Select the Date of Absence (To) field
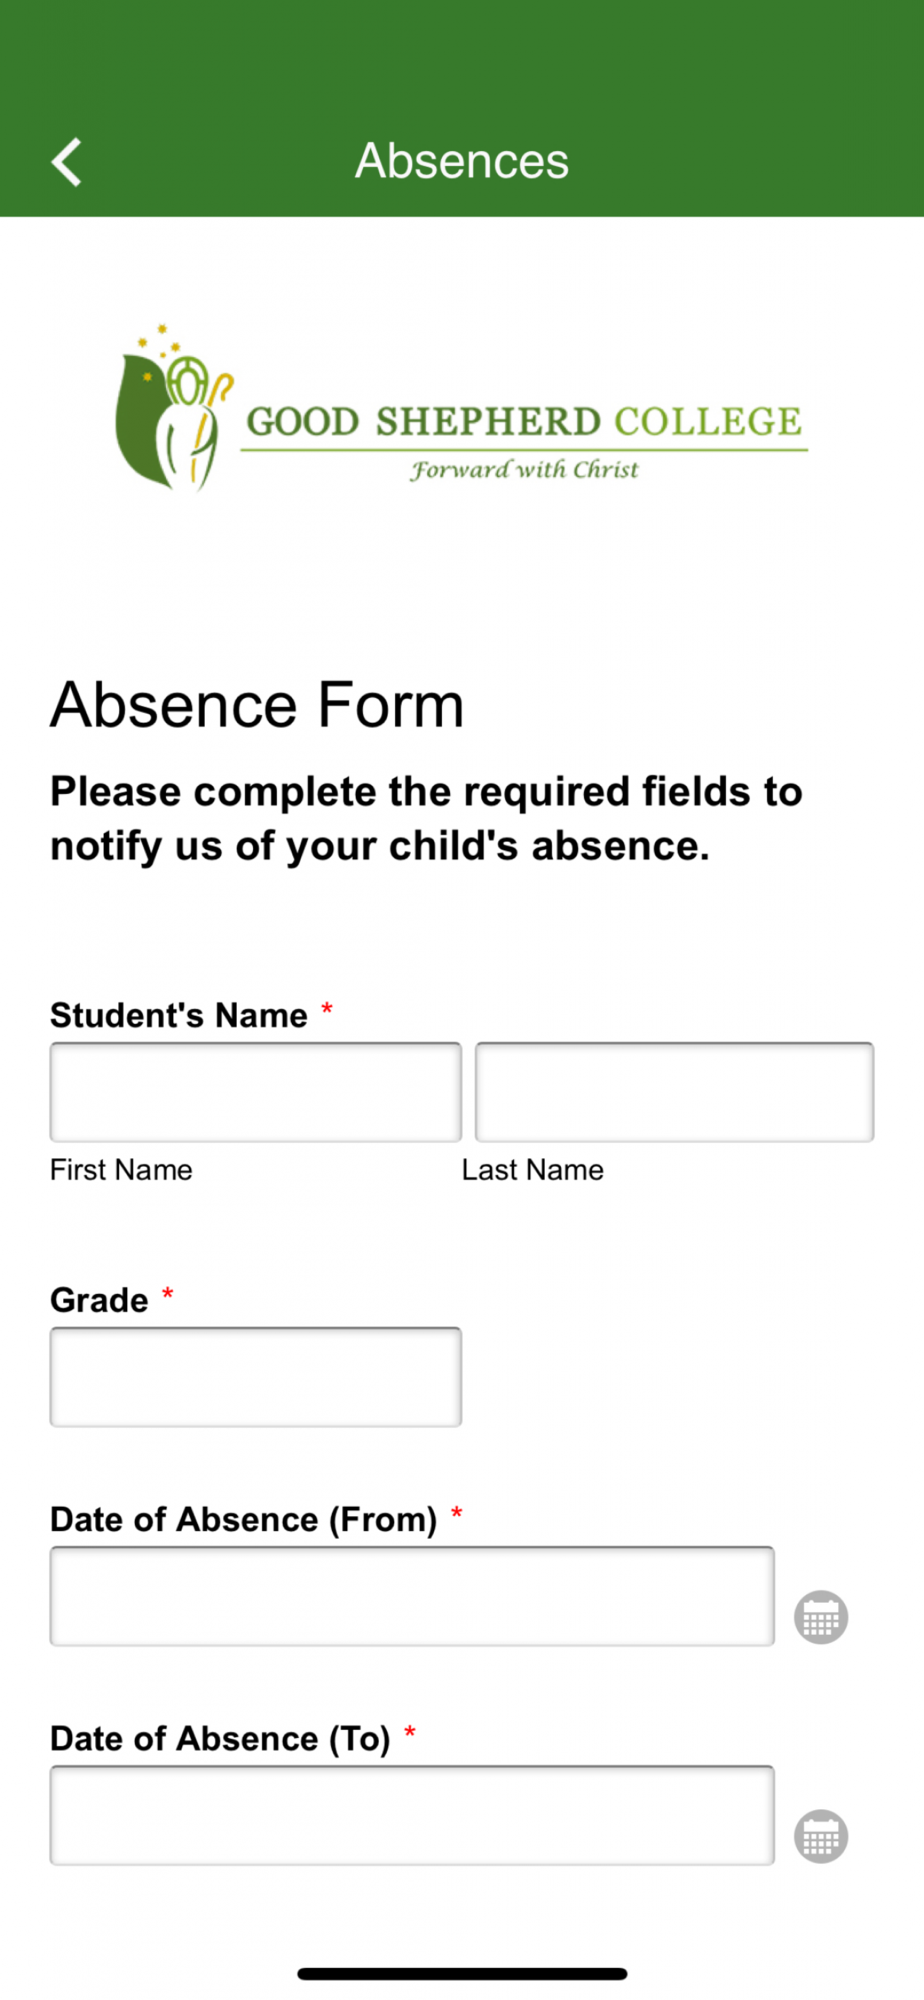The height and width of the screenshot is (2000, 924). (412, 1815)
